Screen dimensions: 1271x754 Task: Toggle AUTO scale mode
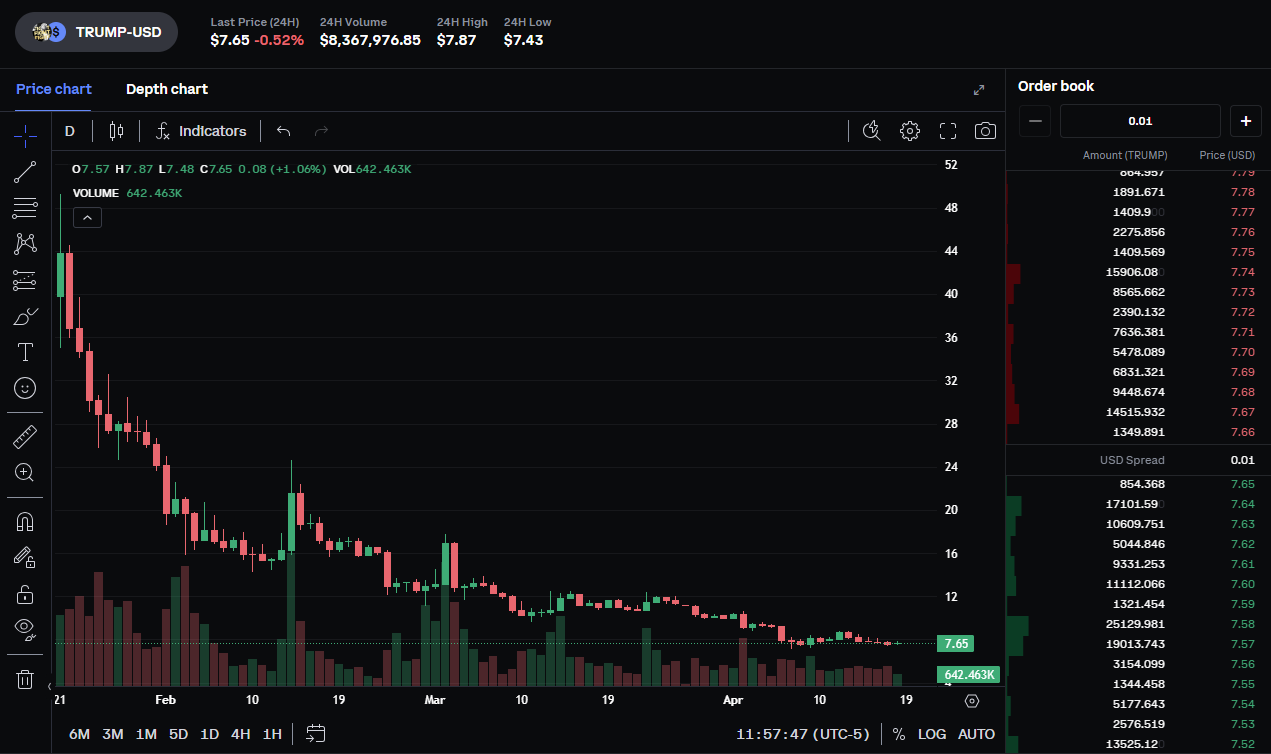point(977,734)
